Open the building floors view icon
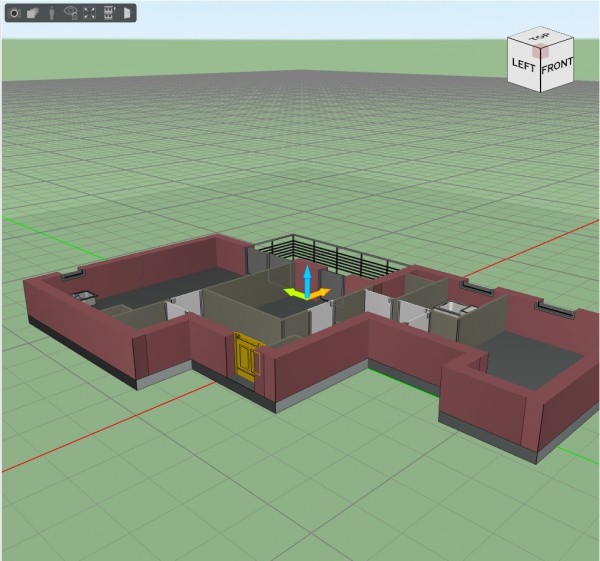600x561 pixels. (x=109, y=13)
